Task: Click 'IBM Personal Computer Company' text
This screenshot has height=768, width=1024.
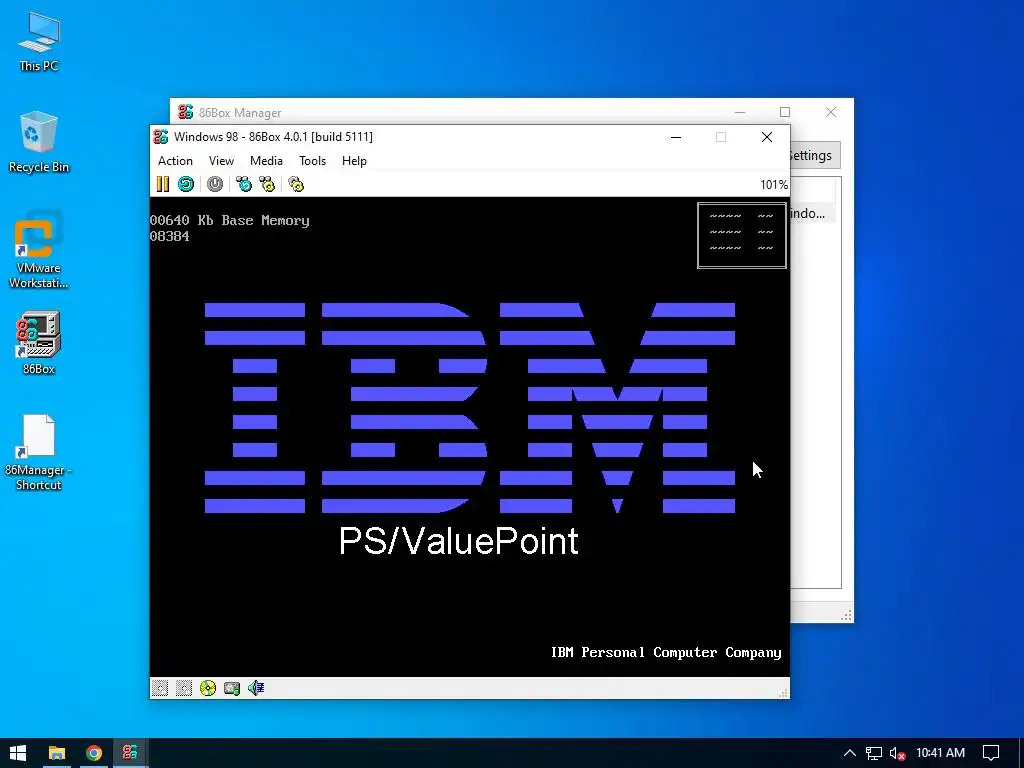Action: click(x=665, y=652)
